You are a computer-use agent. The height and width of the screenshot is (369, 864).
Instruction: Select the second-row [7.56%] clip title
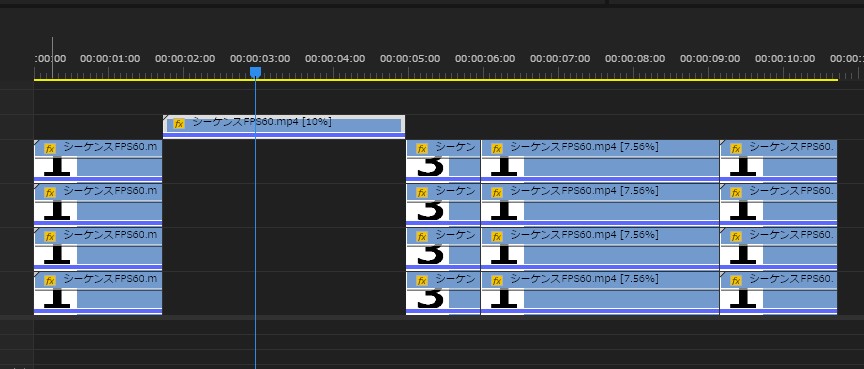(x=584, y=191)
